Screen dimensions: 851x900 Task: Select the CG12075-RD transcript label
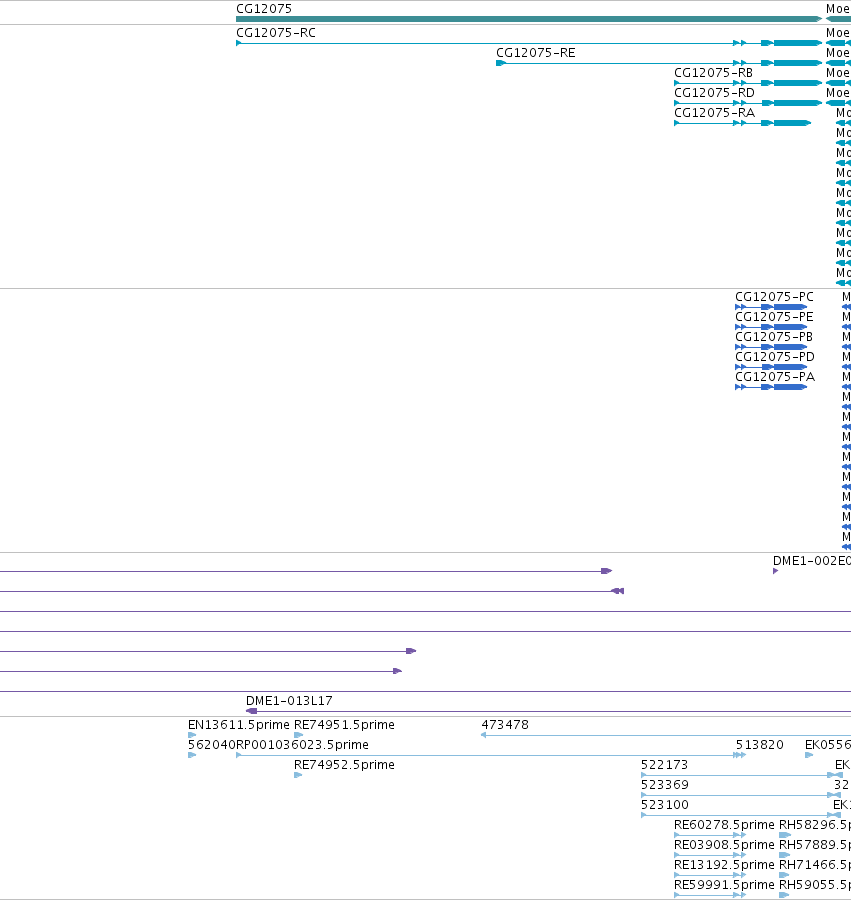(x=714, y=93)
